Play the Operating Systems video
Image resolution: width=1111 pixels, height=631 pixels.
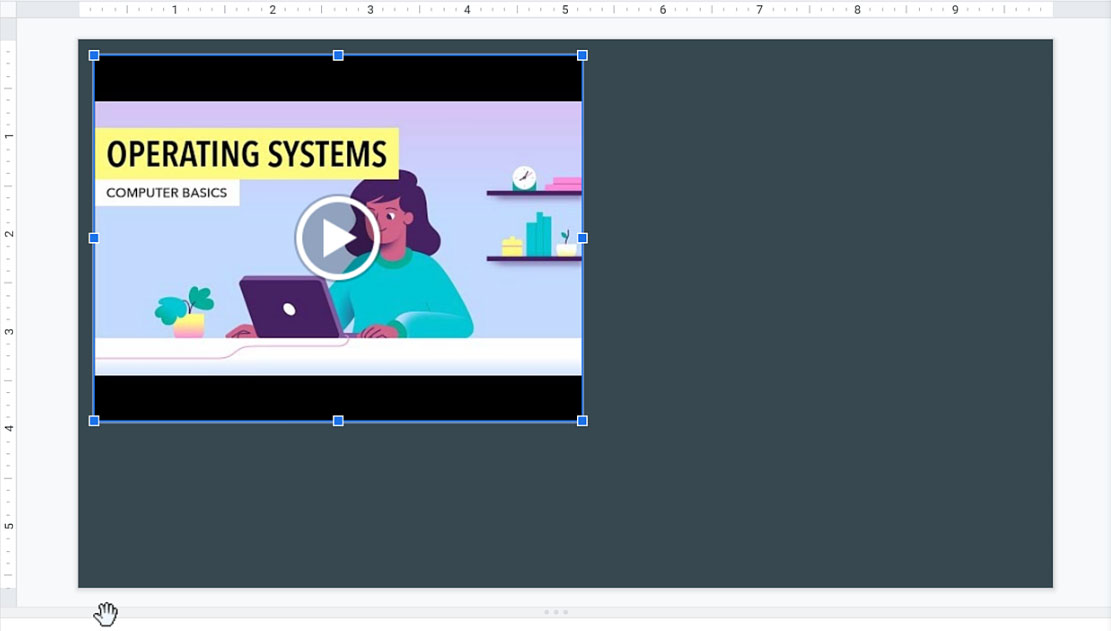point(338,237)
